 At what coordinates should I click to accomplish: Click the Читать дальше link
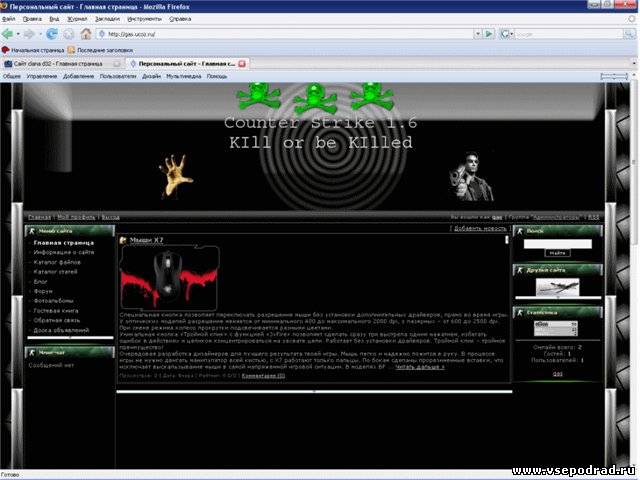[x=420, y=367]
